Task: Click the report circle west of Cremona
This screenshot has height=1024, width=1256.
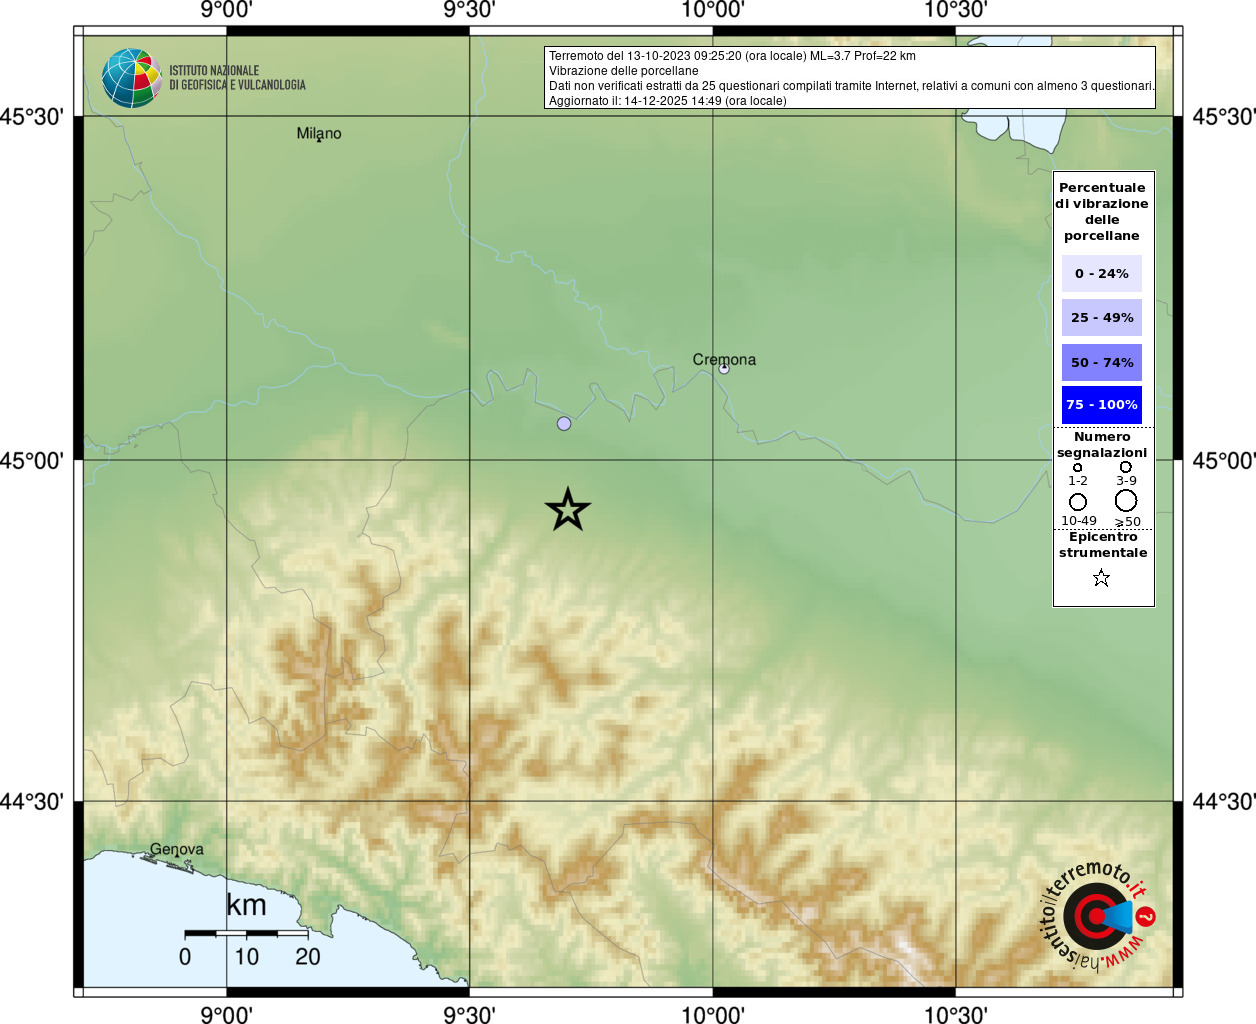Action: (564, 424)
